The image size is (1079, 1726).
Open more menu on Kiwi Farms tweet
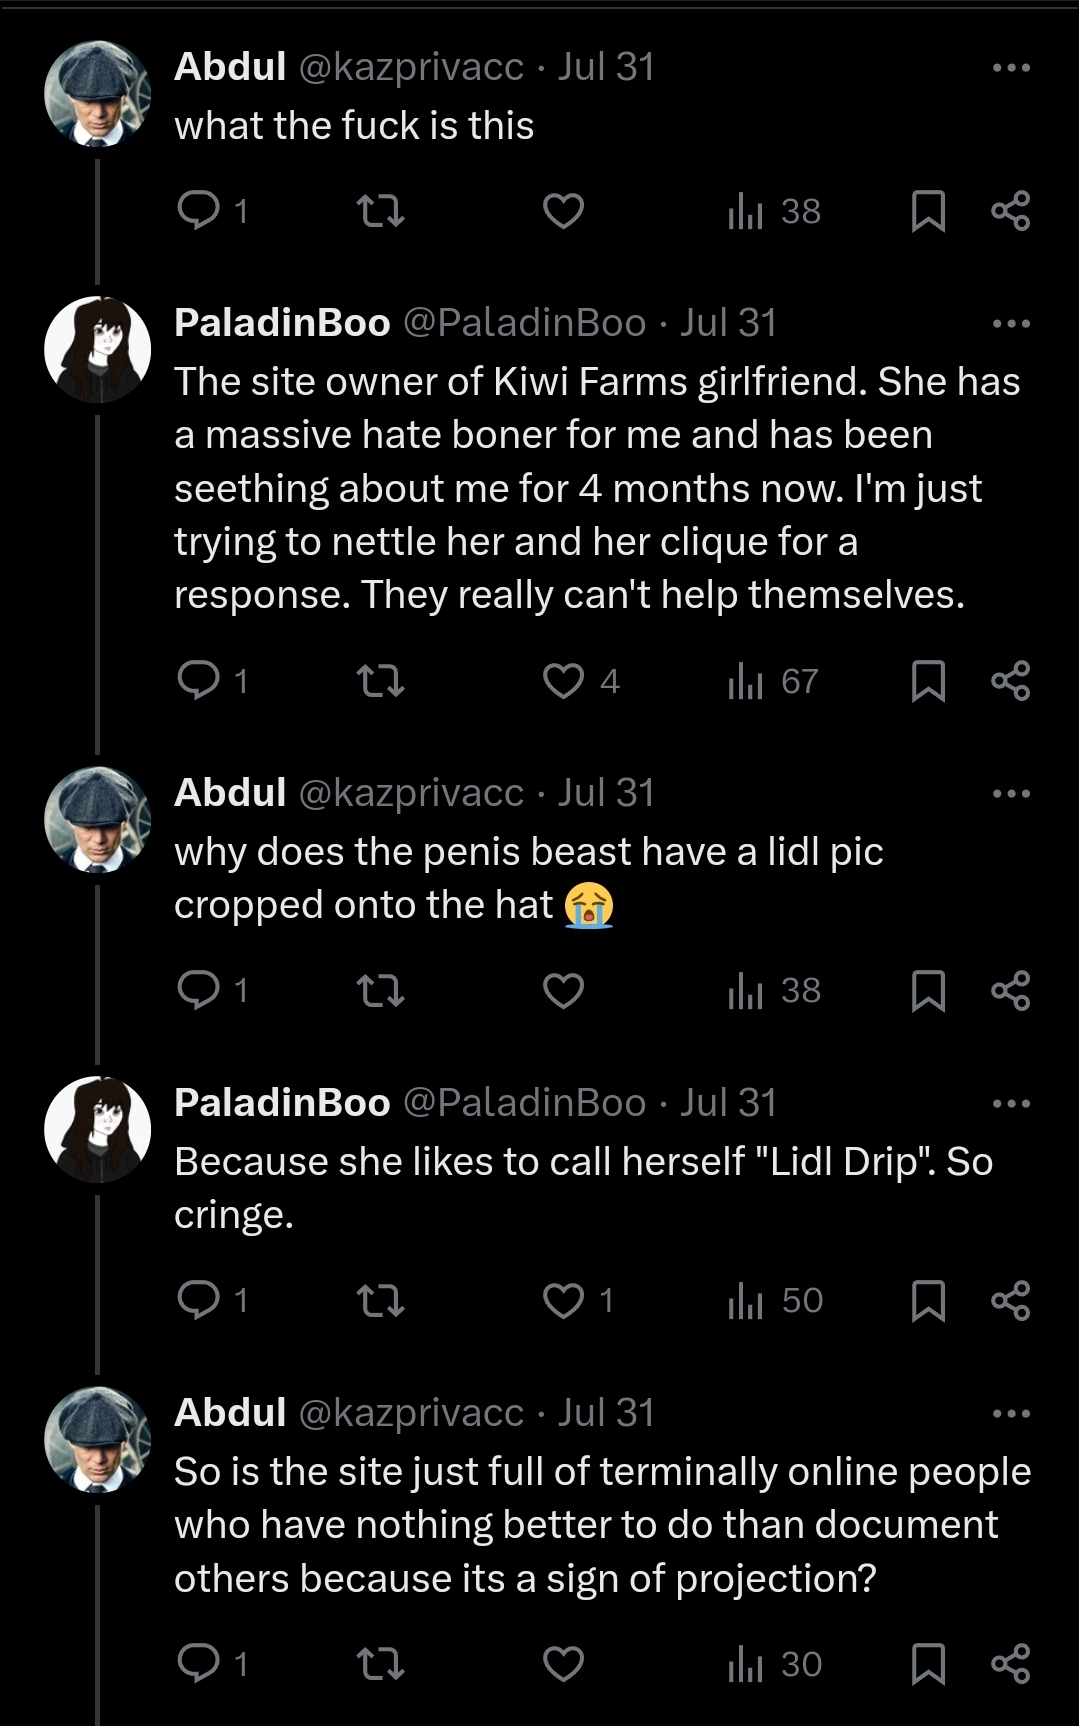[x=1011, y=324]
